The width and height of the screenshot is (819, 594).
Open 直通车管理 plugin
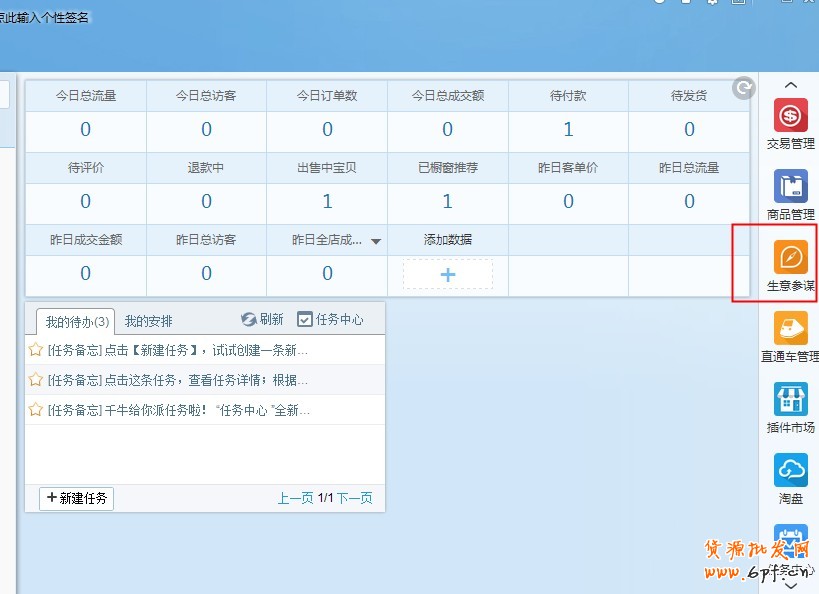[790, 329]
